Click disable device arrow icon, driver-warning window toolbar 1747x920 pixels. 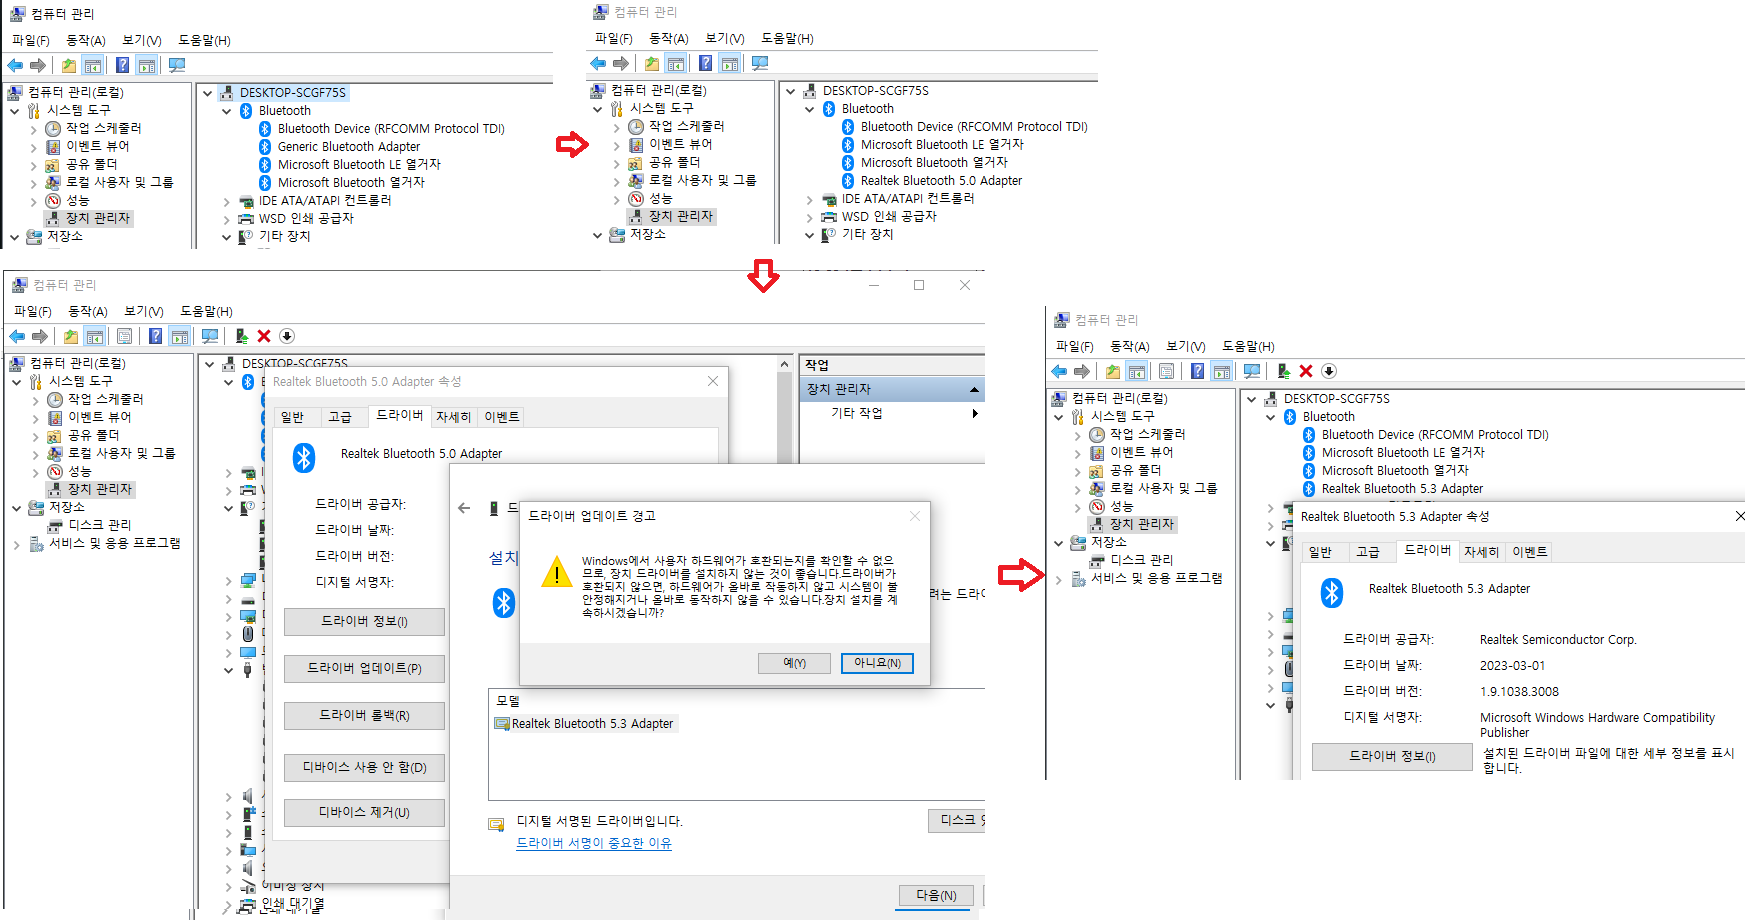coord(287,336)
